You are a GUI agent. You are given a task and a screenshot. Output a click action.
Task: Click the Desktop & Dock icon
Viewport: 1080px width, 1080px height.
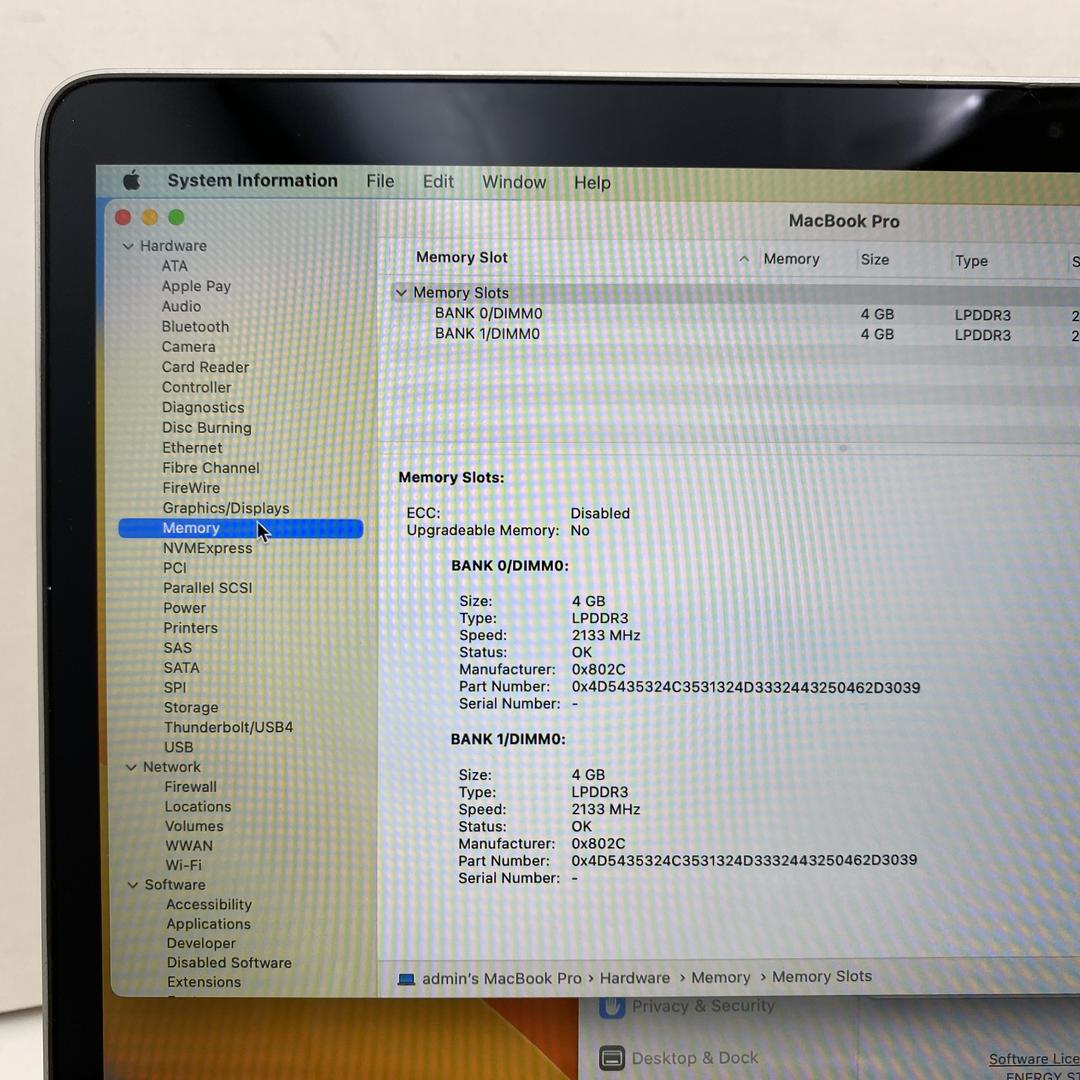pos(613,1058)
